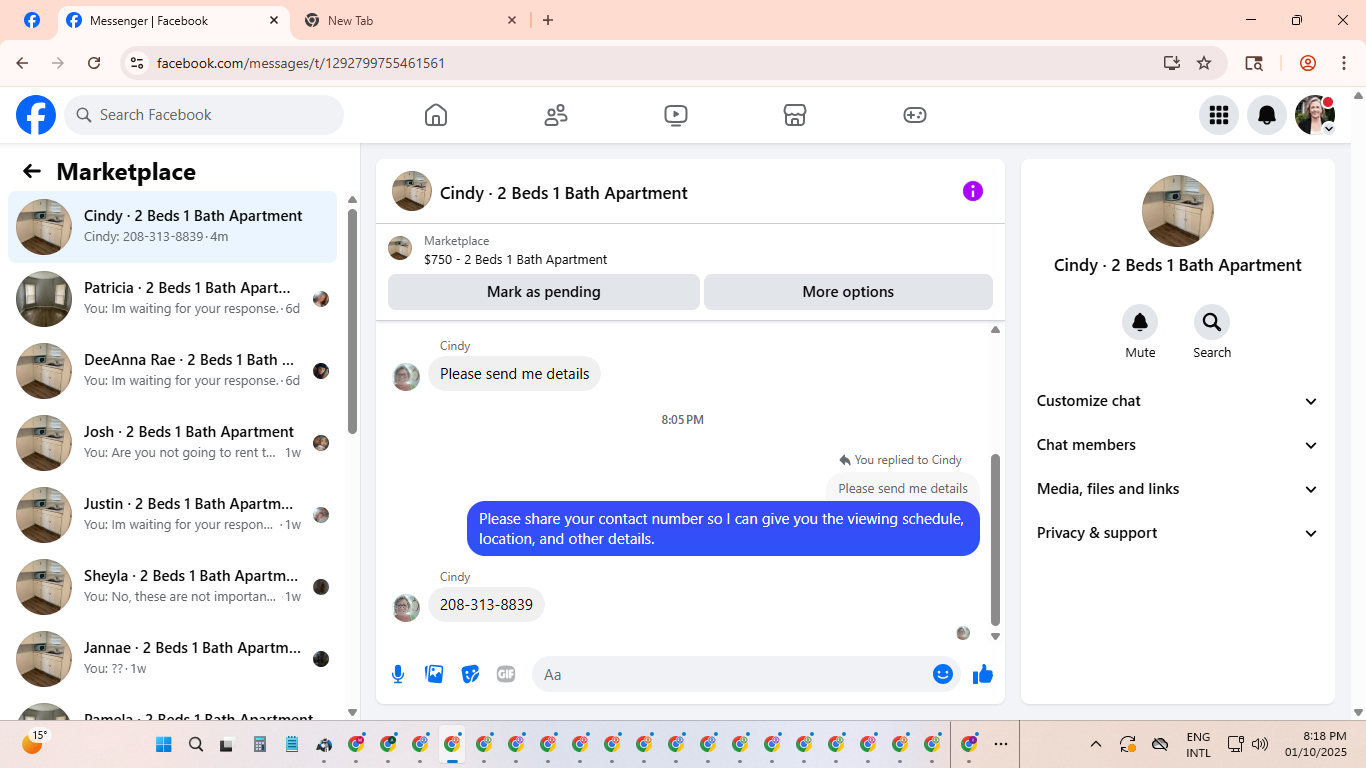Open the weather widget showing 15°

[33, 742]
